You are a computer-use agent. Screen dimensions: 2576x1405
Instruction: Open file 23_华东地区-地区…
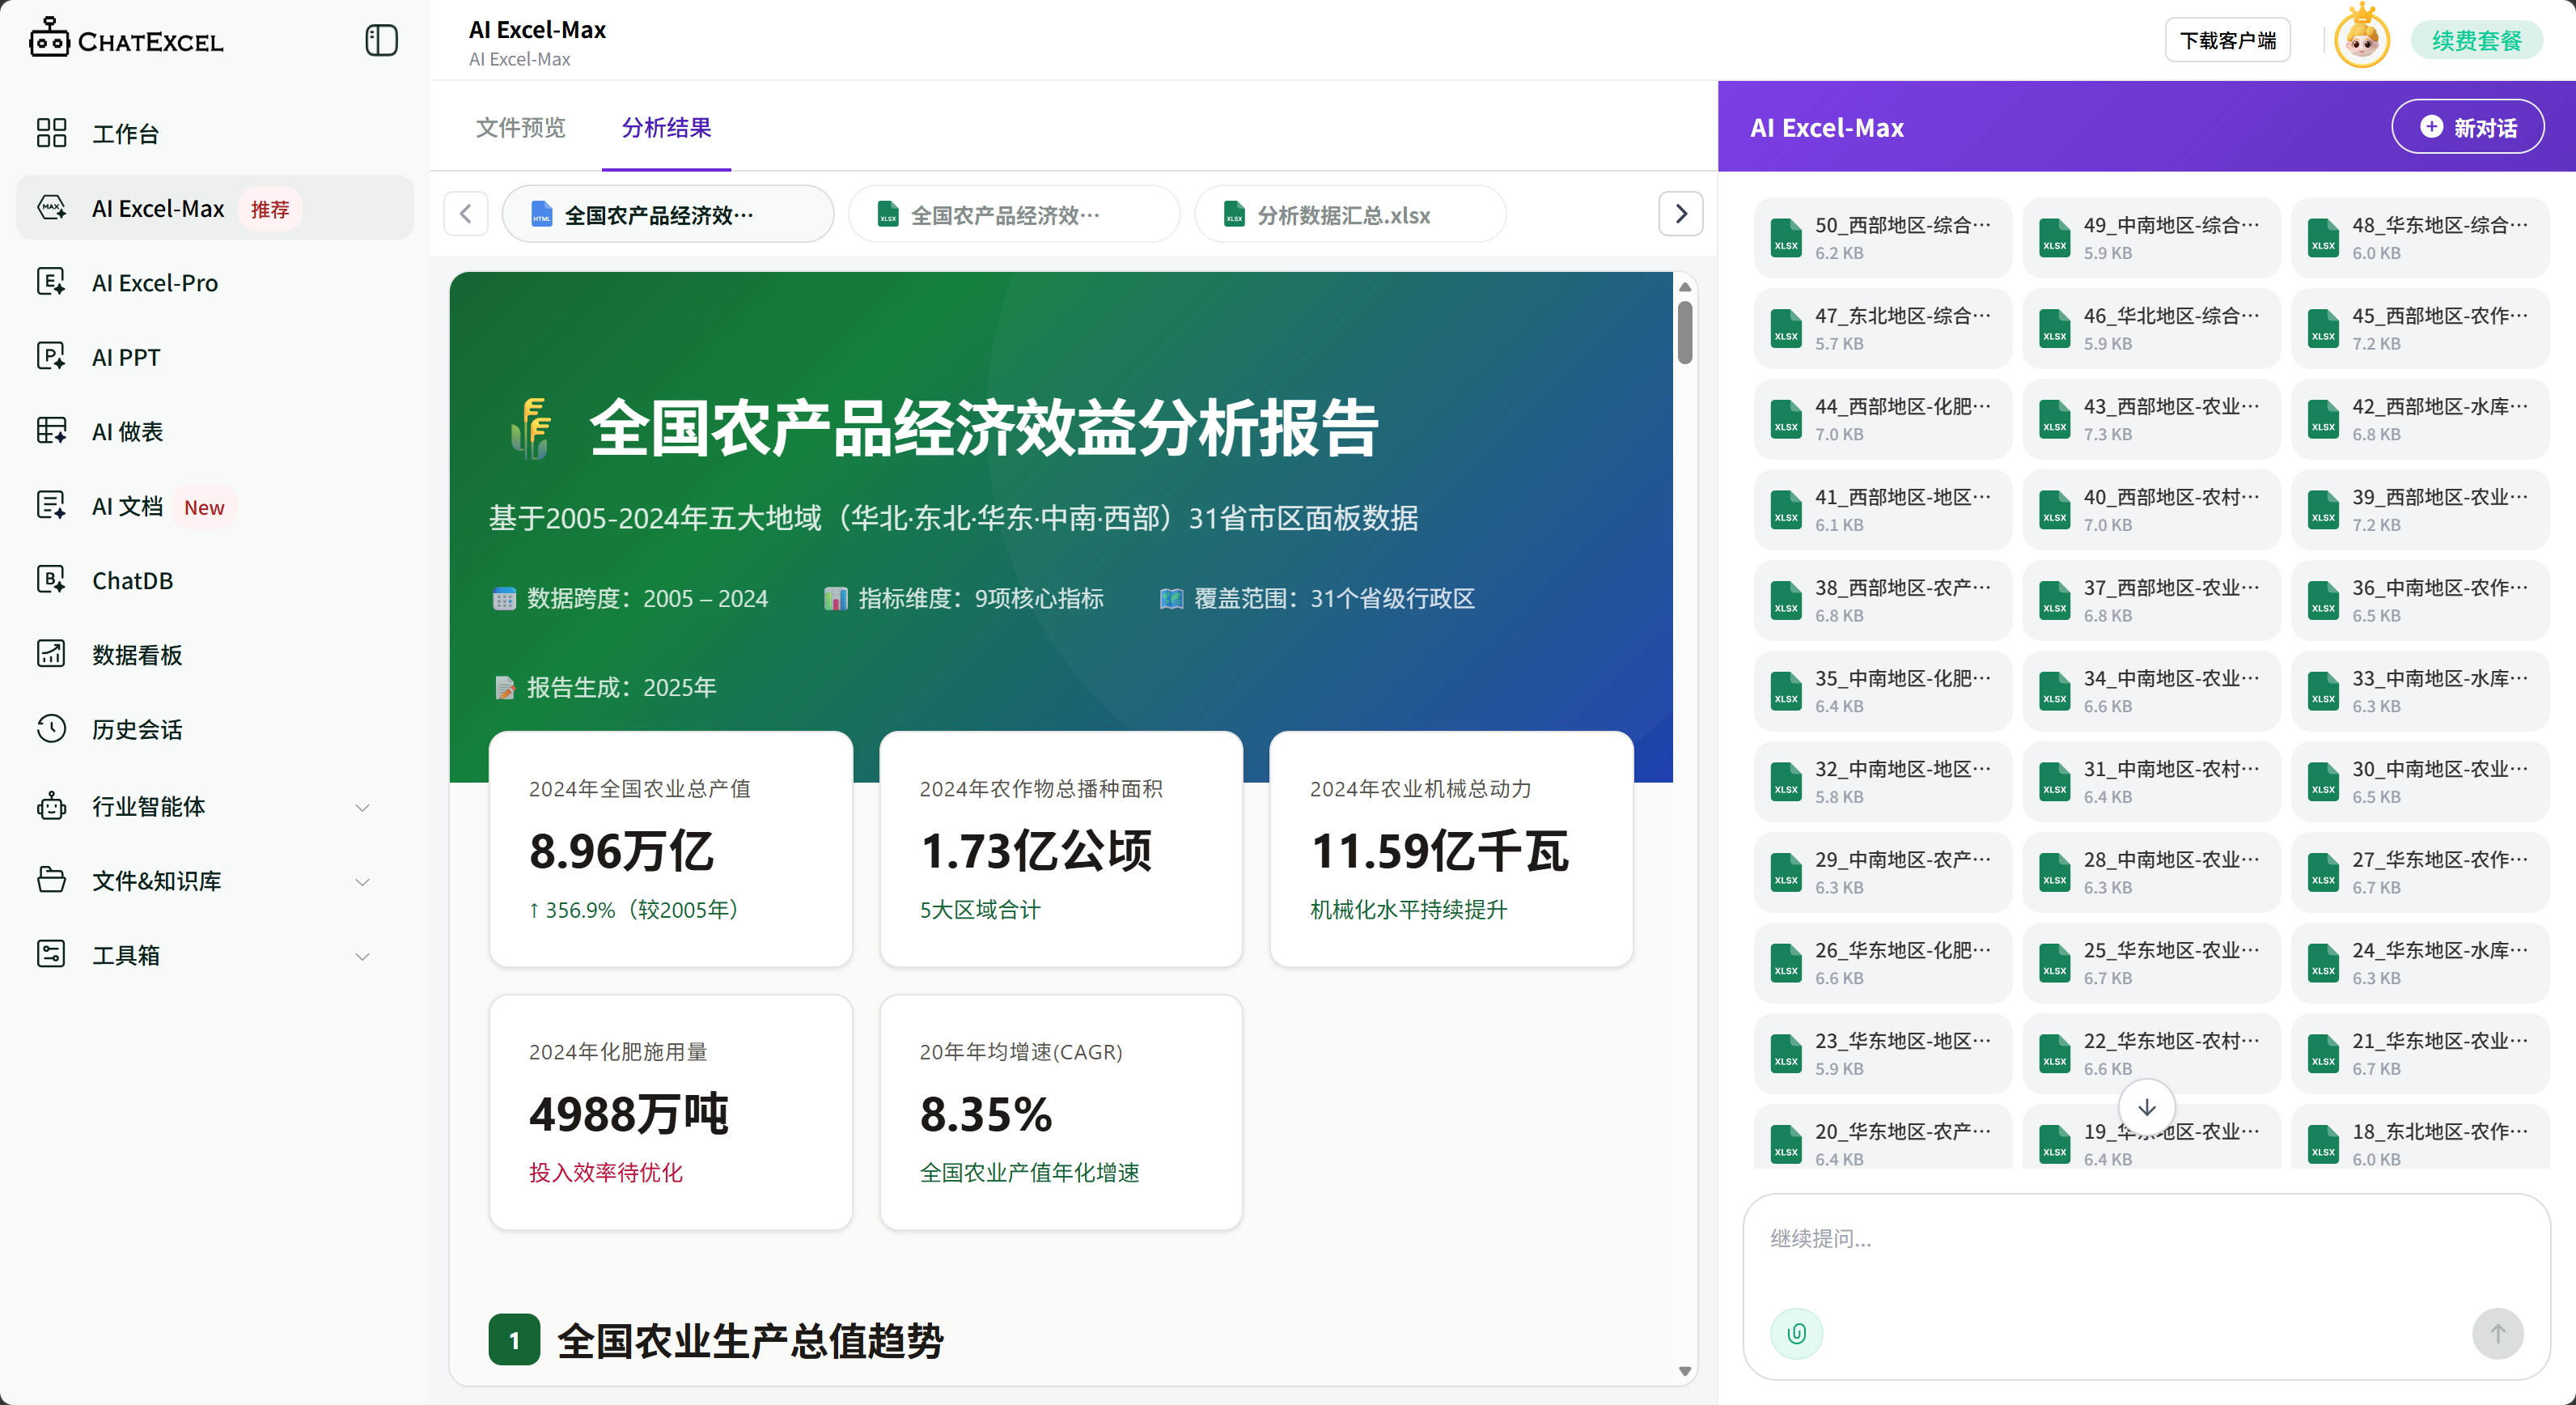point(1882,1054)
